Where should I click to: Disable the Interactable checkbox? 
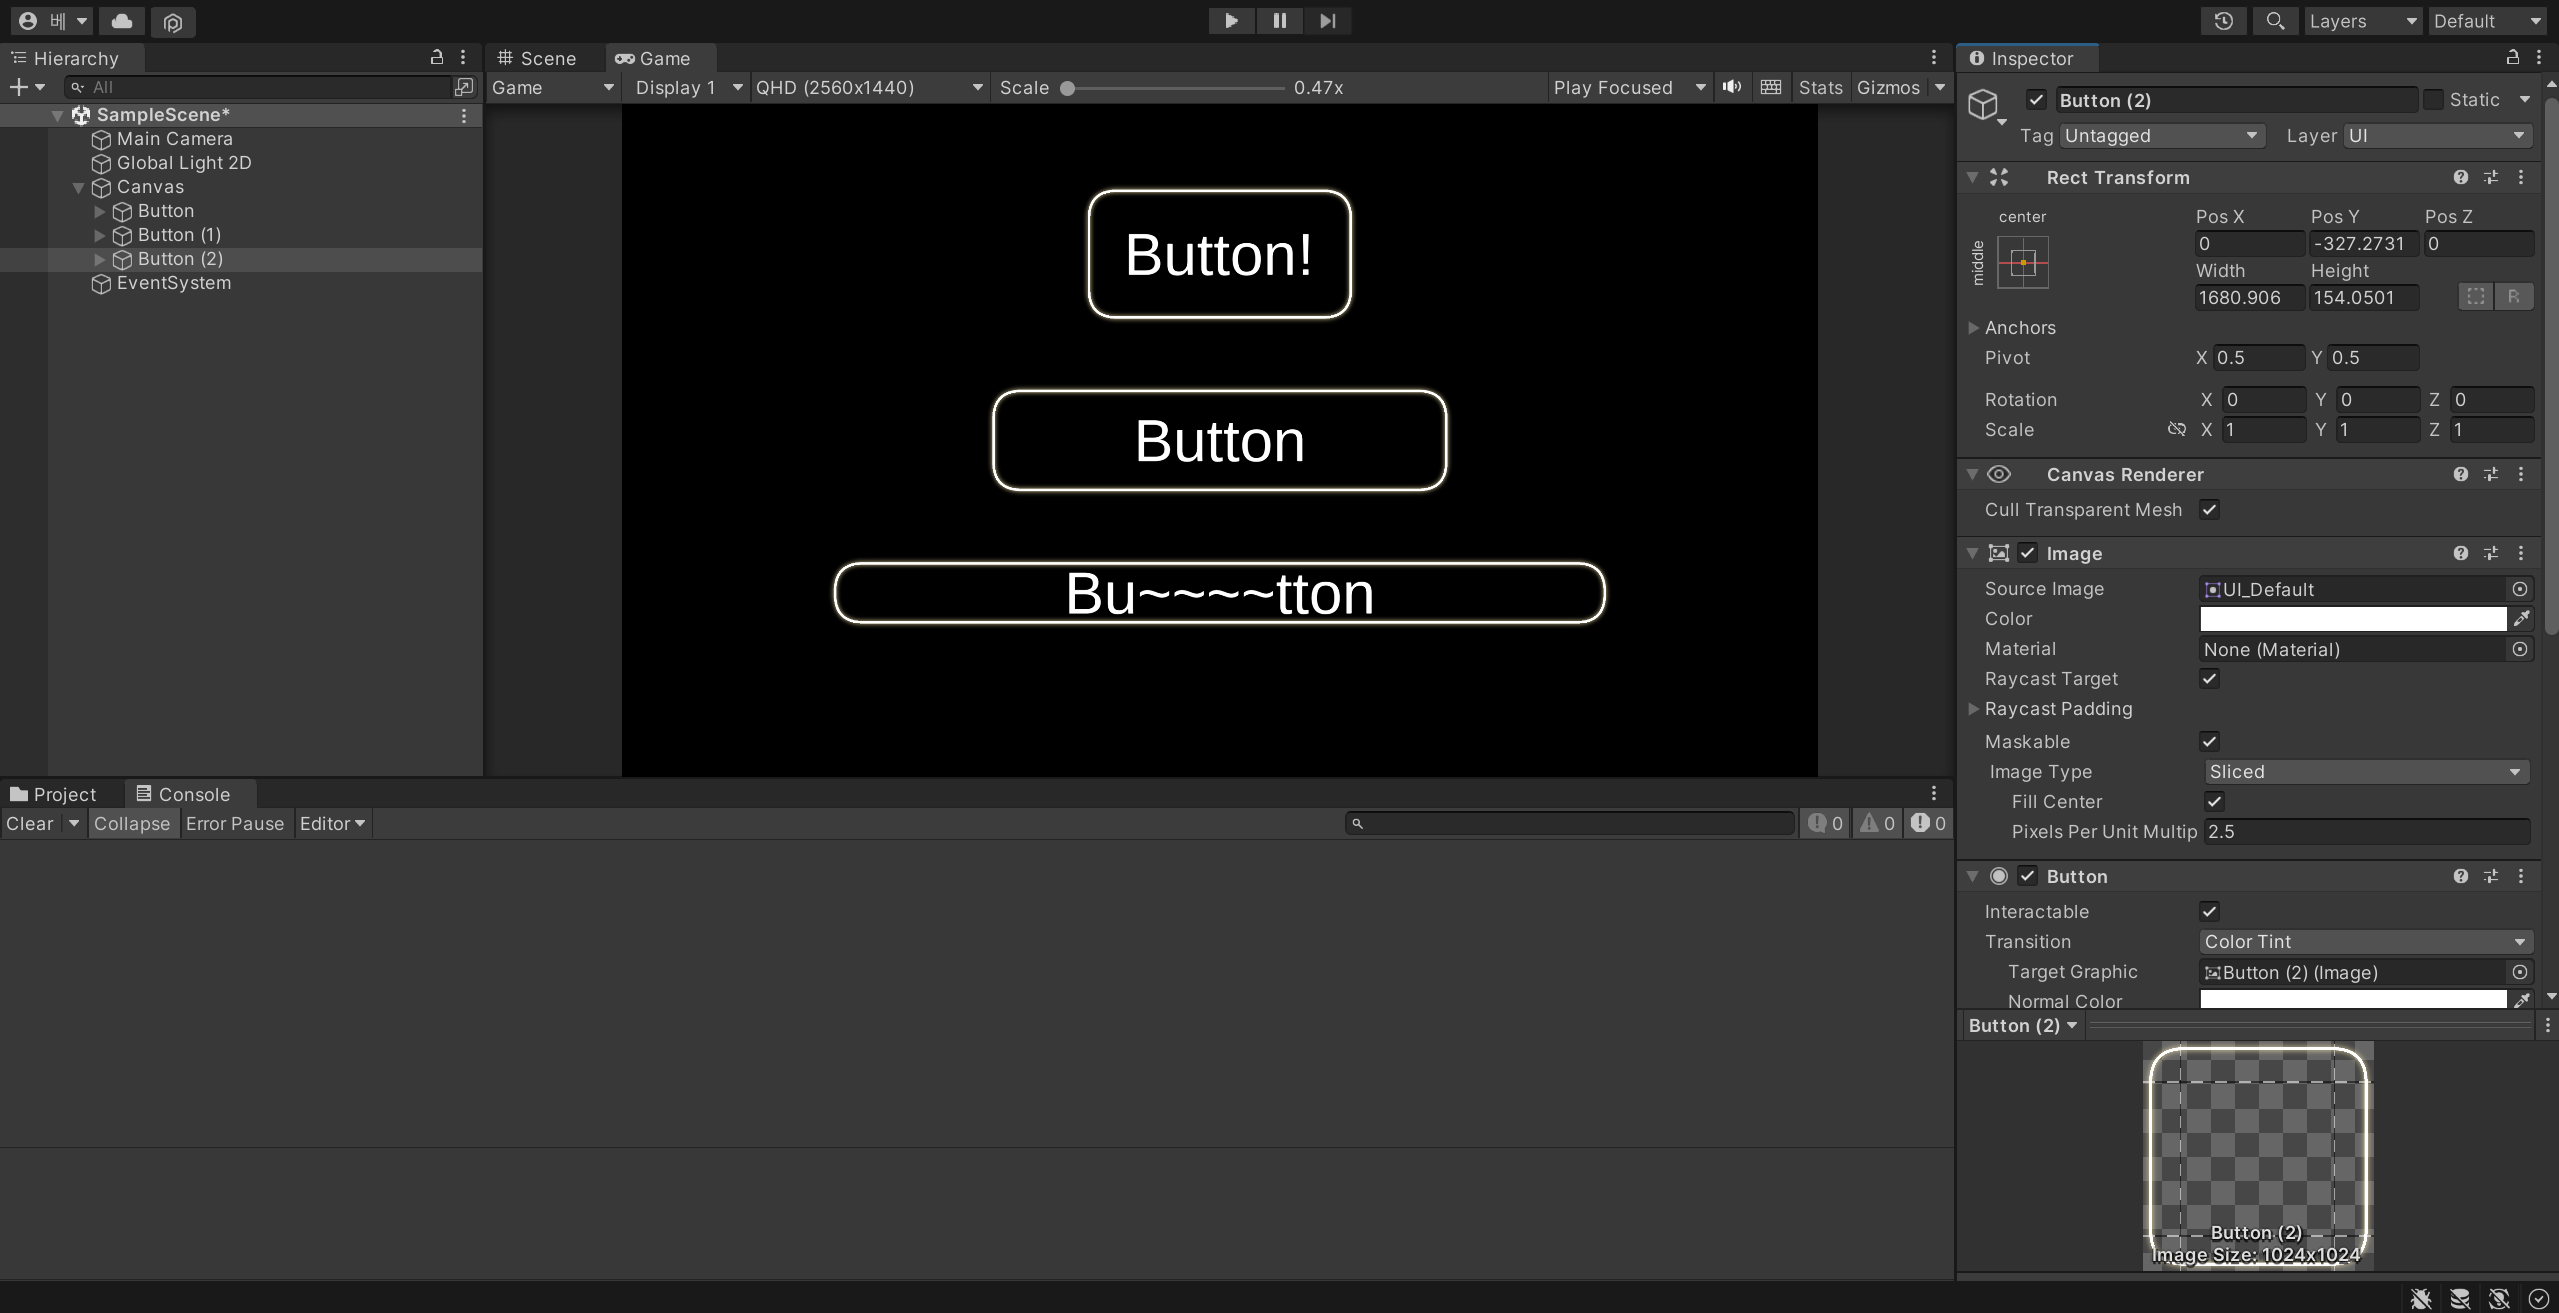[2209, 912]
